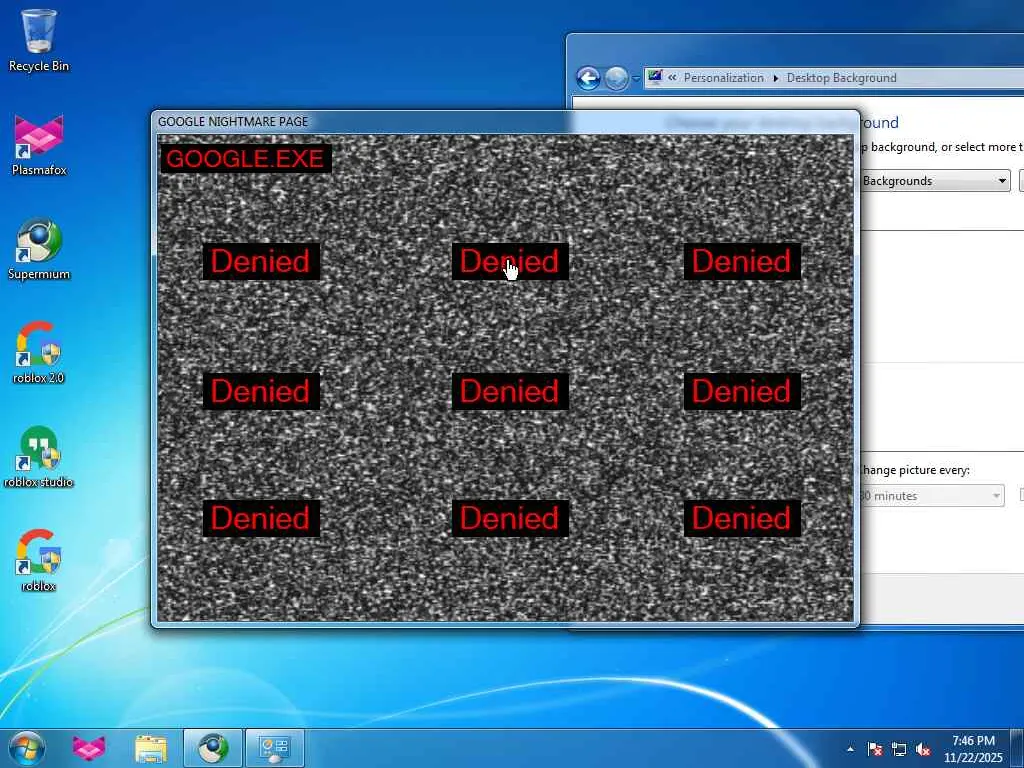Click the GOOGLE.EXE label
1024x768 pixels.
pyautogui.click(x=246, y=159)
